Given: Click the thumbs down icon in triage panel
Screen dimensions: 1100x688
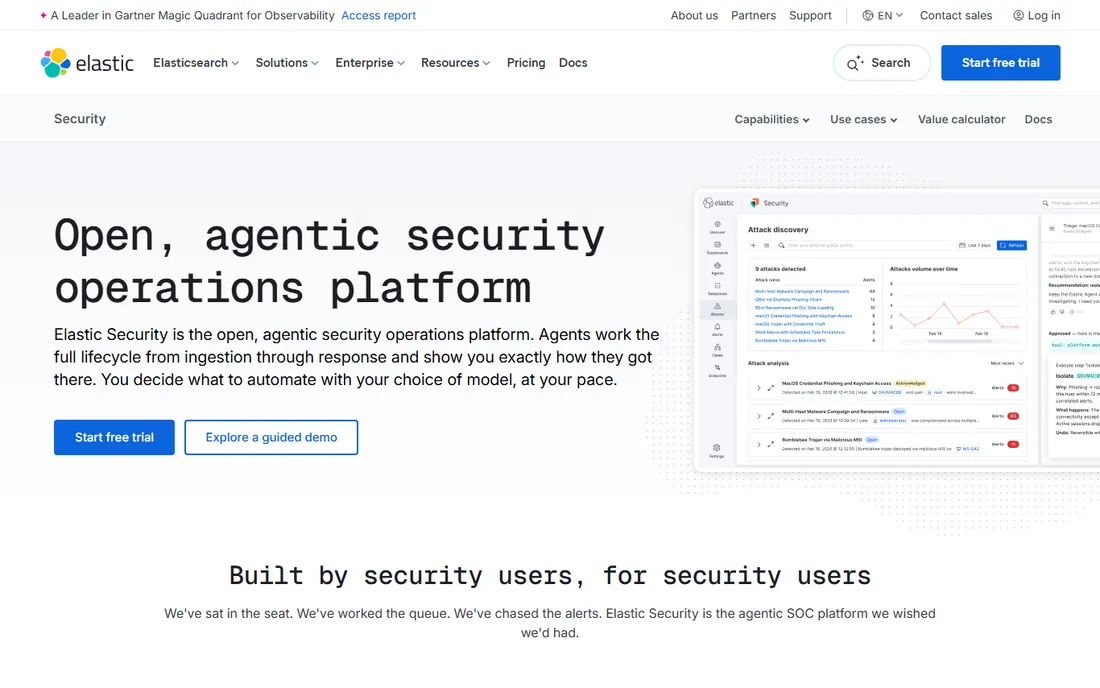Looking at the screenshot, I should (1062, 312).
